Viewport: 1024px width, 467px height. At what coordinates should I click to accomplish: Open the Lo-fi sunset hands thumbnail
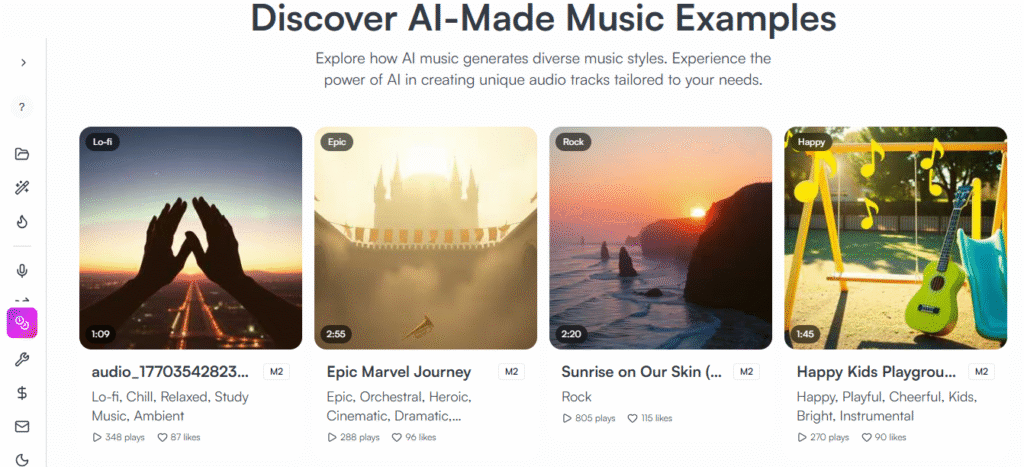[190, 238]
